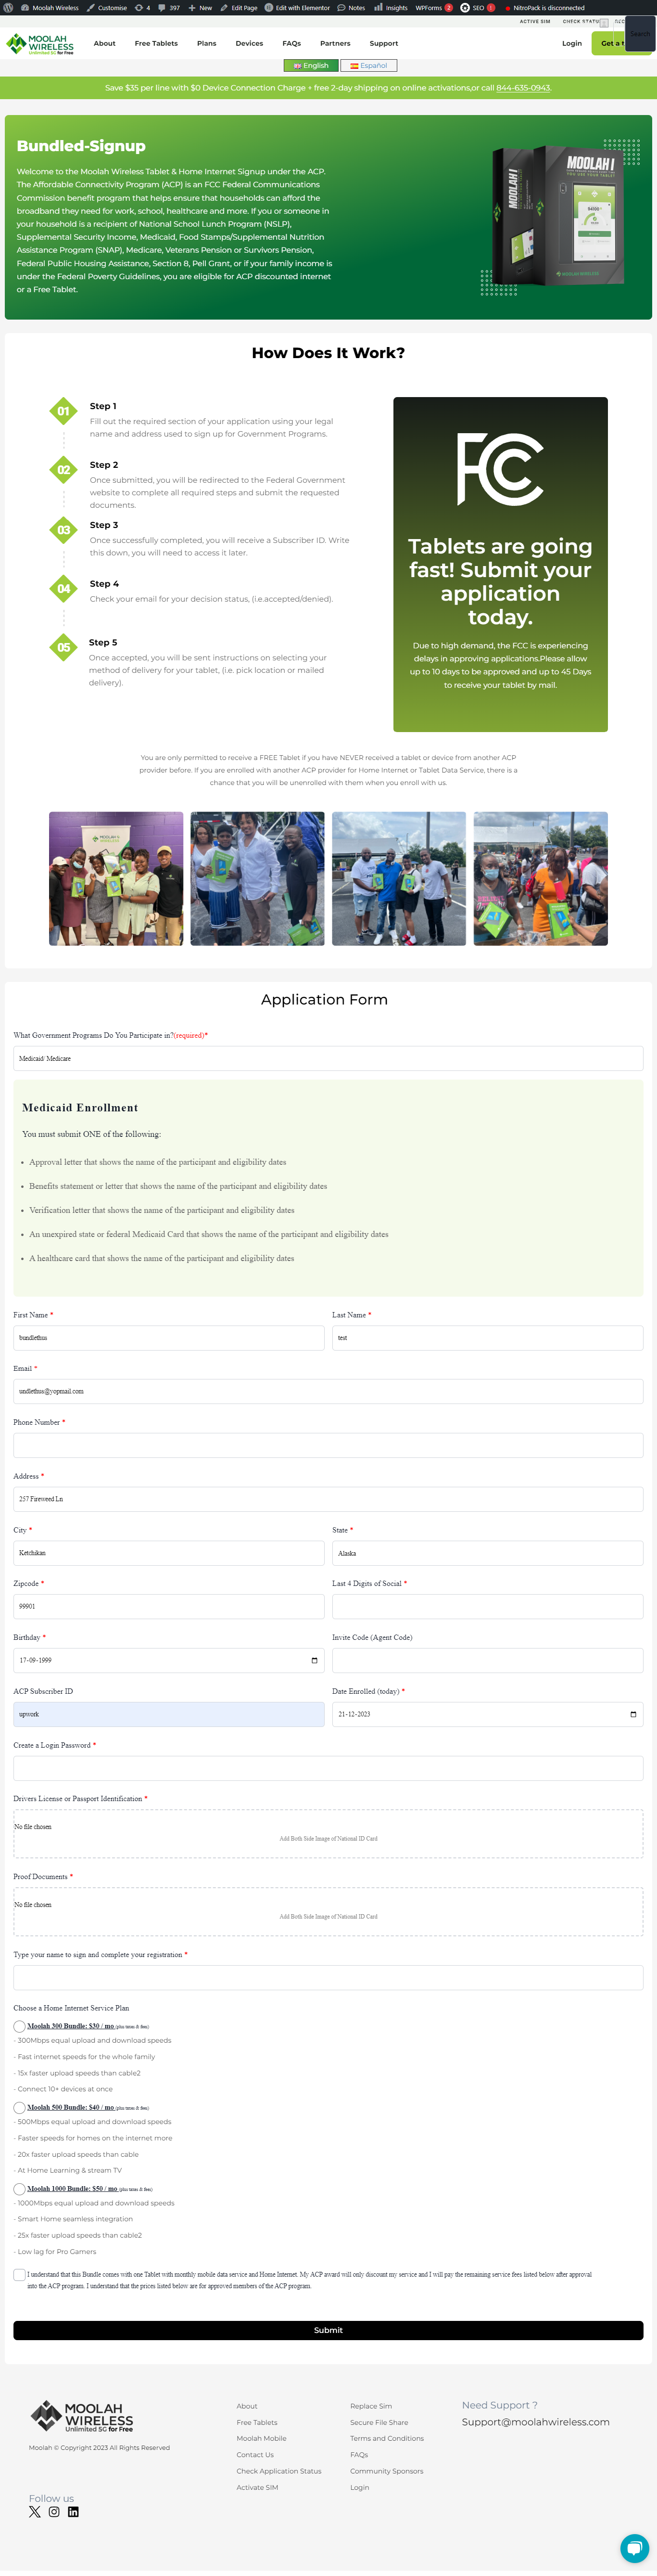Click the City input field
This screenshot has height=2576, width=657.
[x=169, y=1553]
